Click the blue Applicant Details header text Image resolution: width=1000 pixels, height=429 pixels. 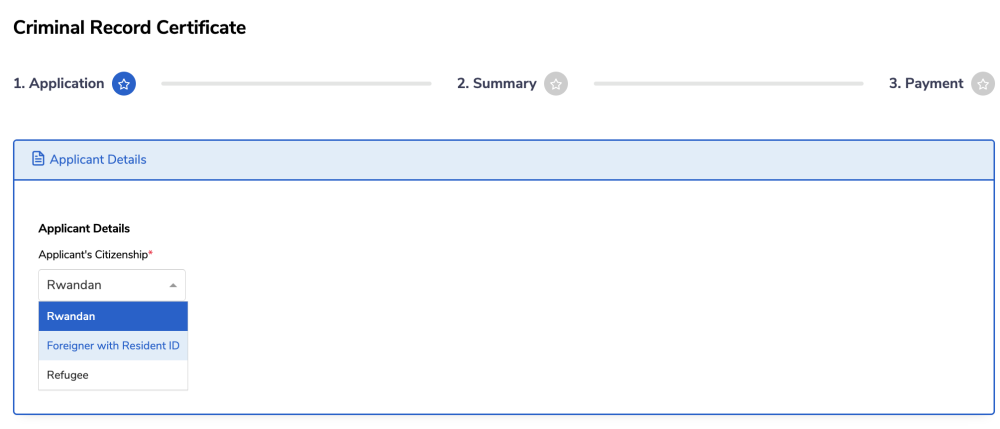click(98, 159)
